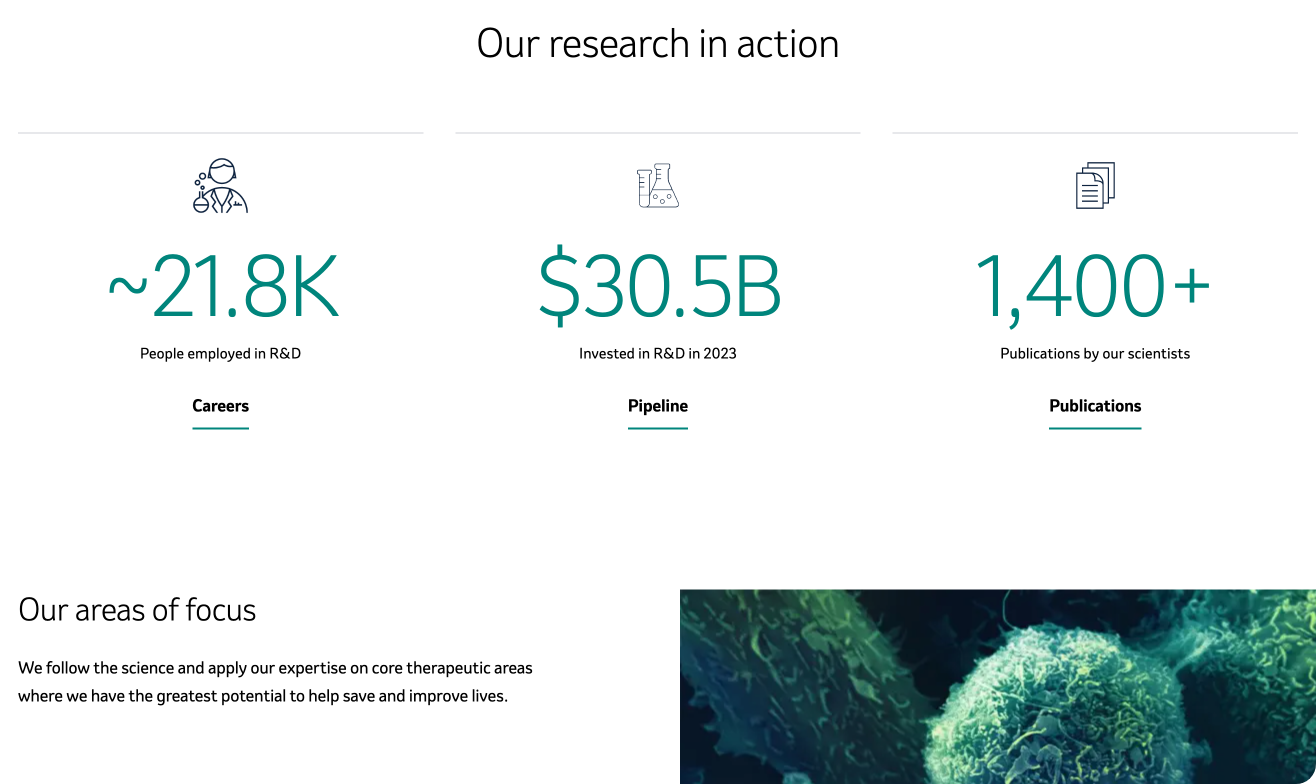Click the 'We follow the science' paragraph line

(275, 668)
